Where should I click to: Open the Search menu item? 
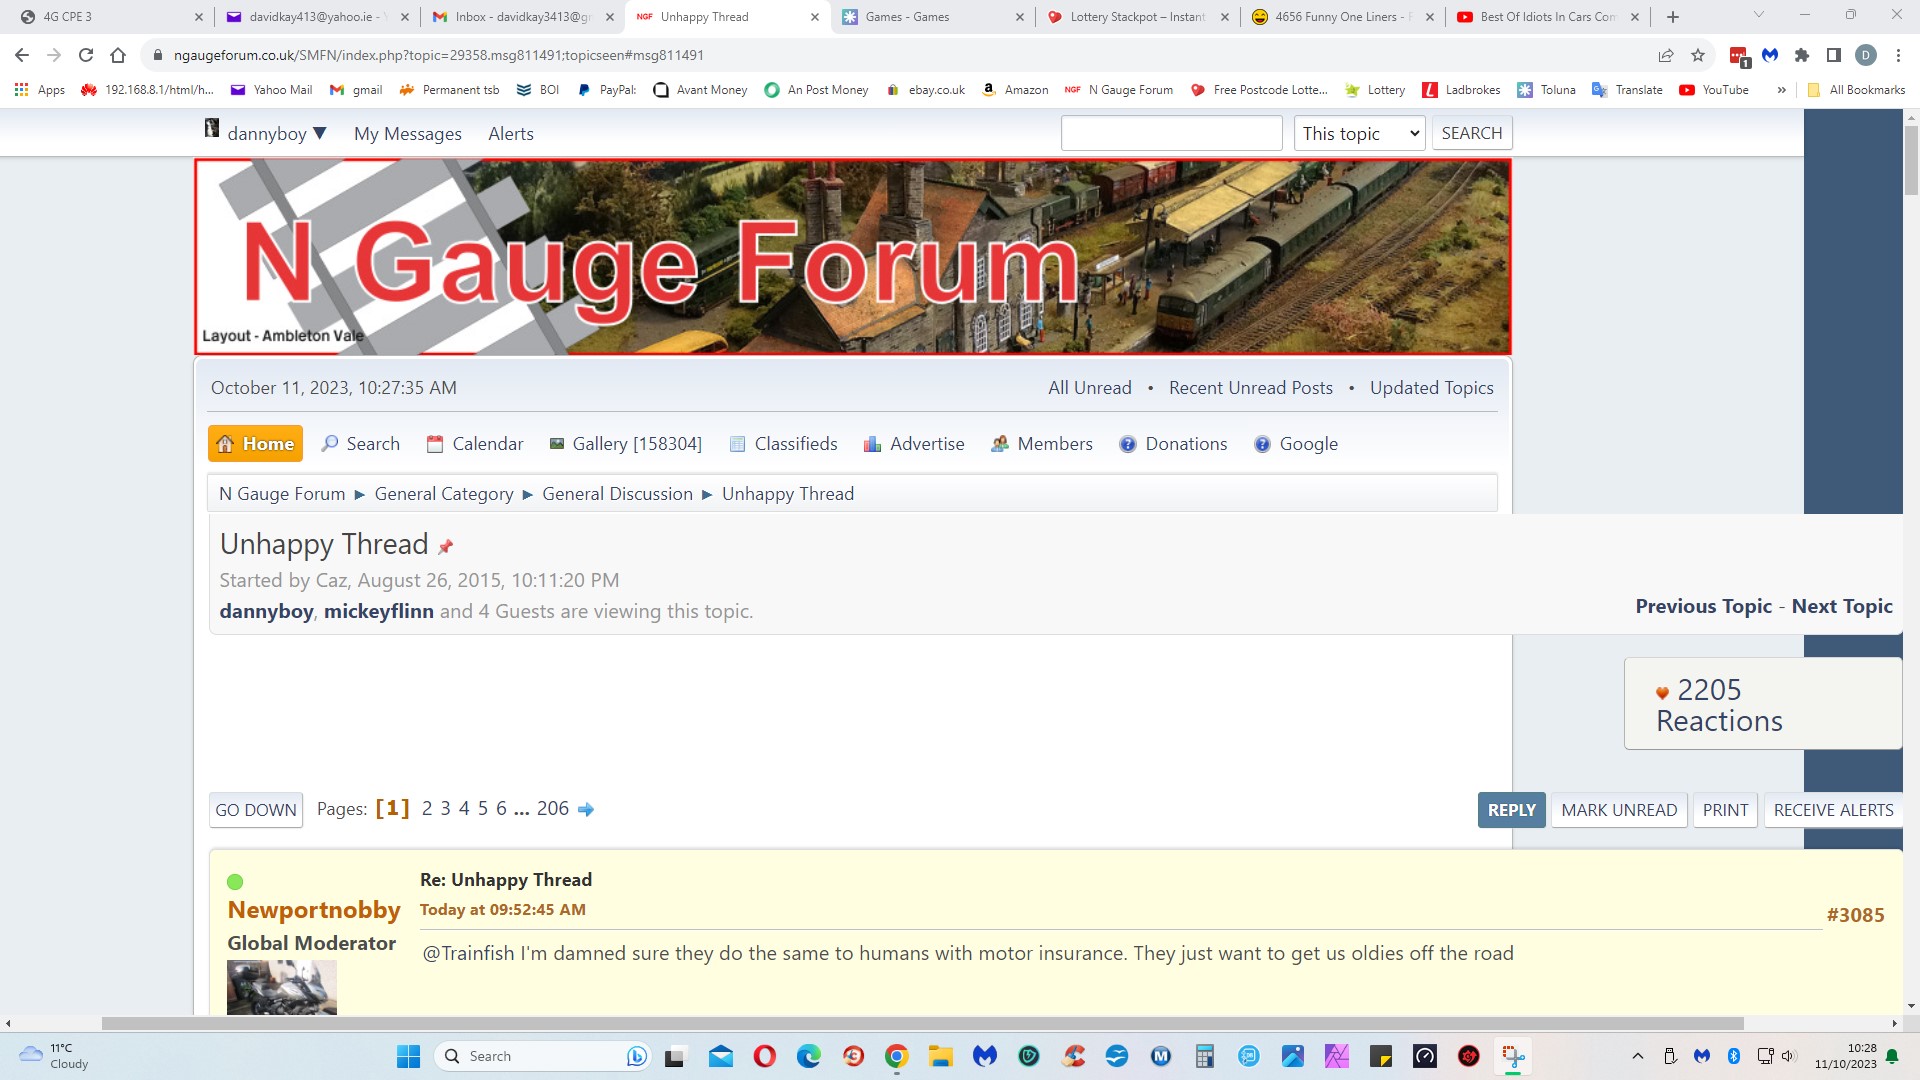(x=360, y=444)
